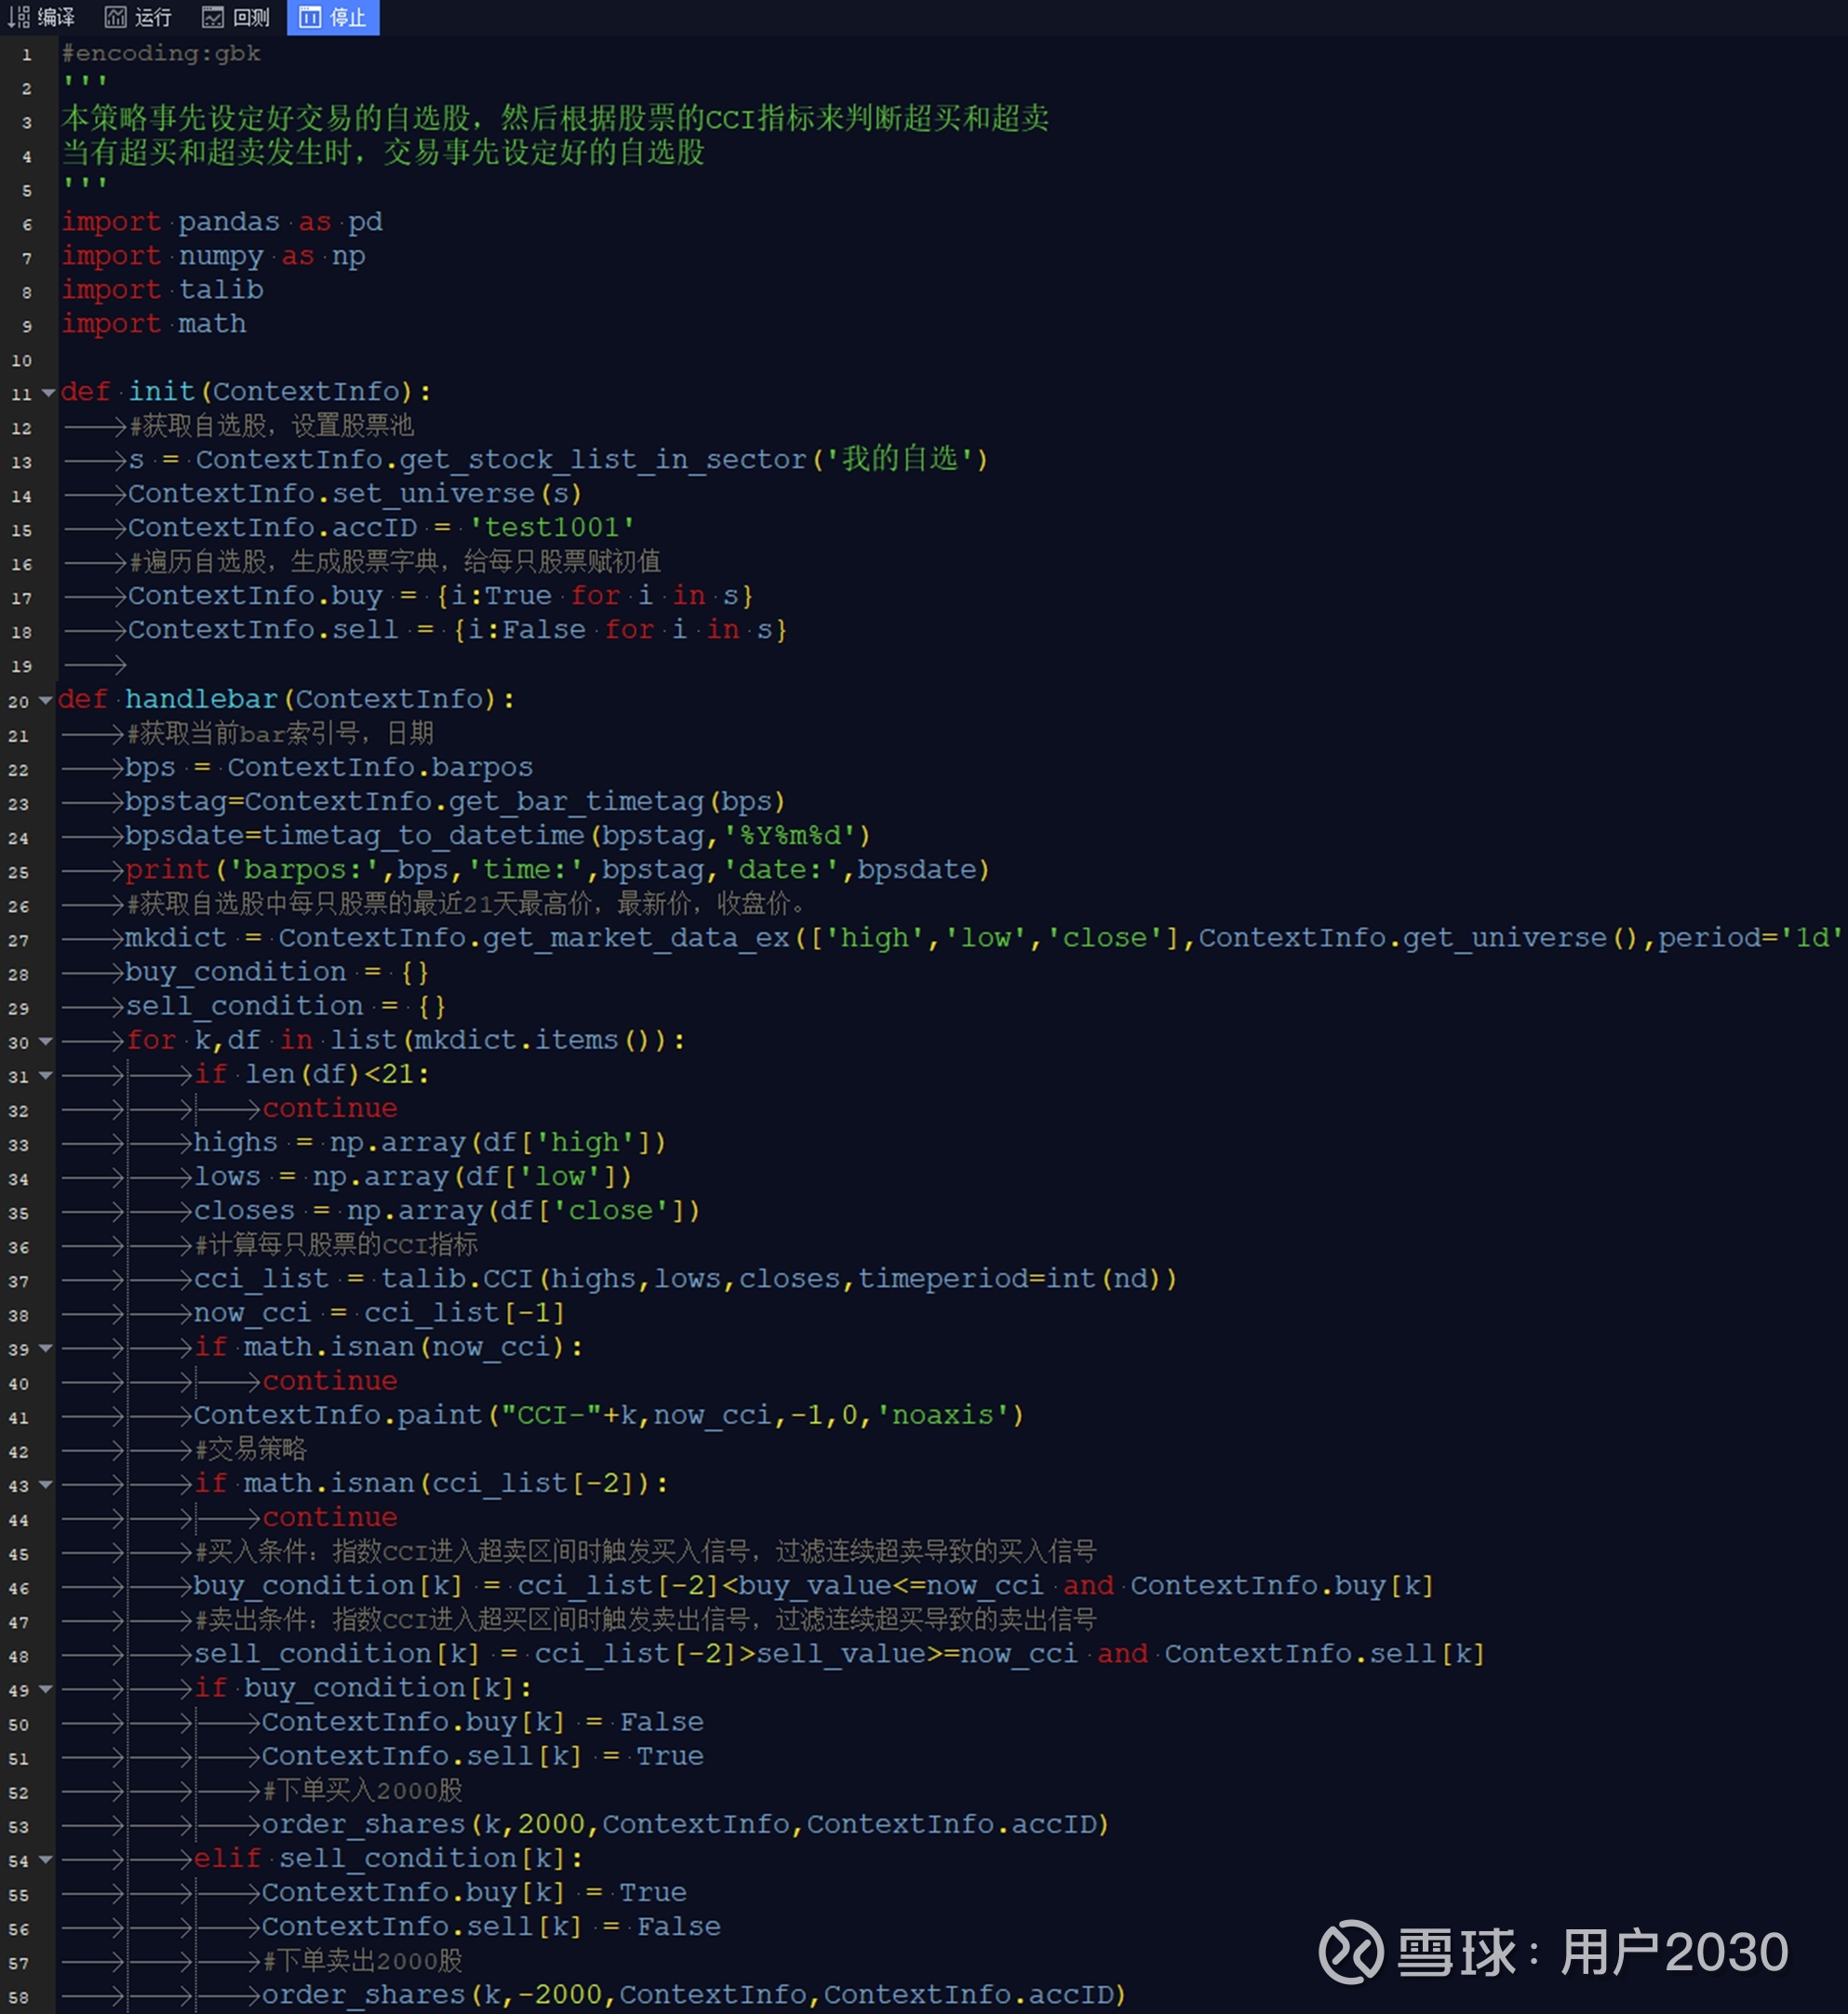Screen dimensions: 1848x2014
Task: Click the run (运行) chart icon
Action: coord(116,17)
